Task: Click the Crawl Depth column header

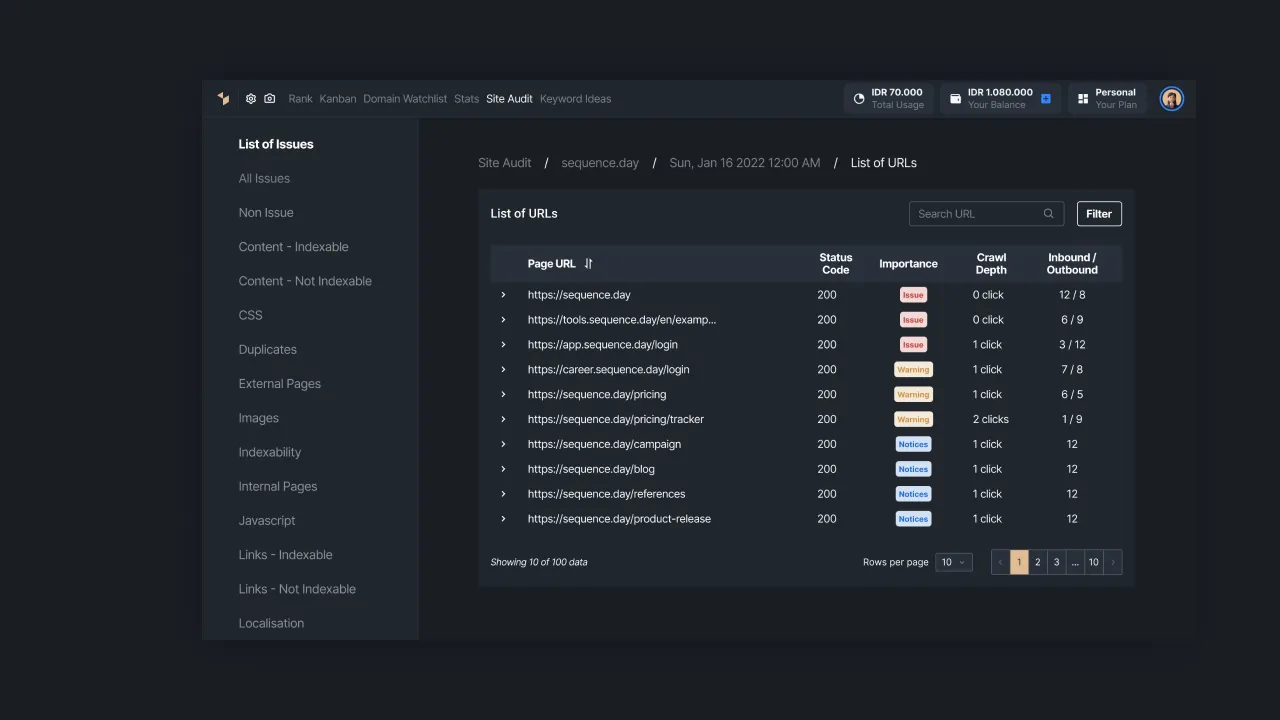Action: point(991,264)
